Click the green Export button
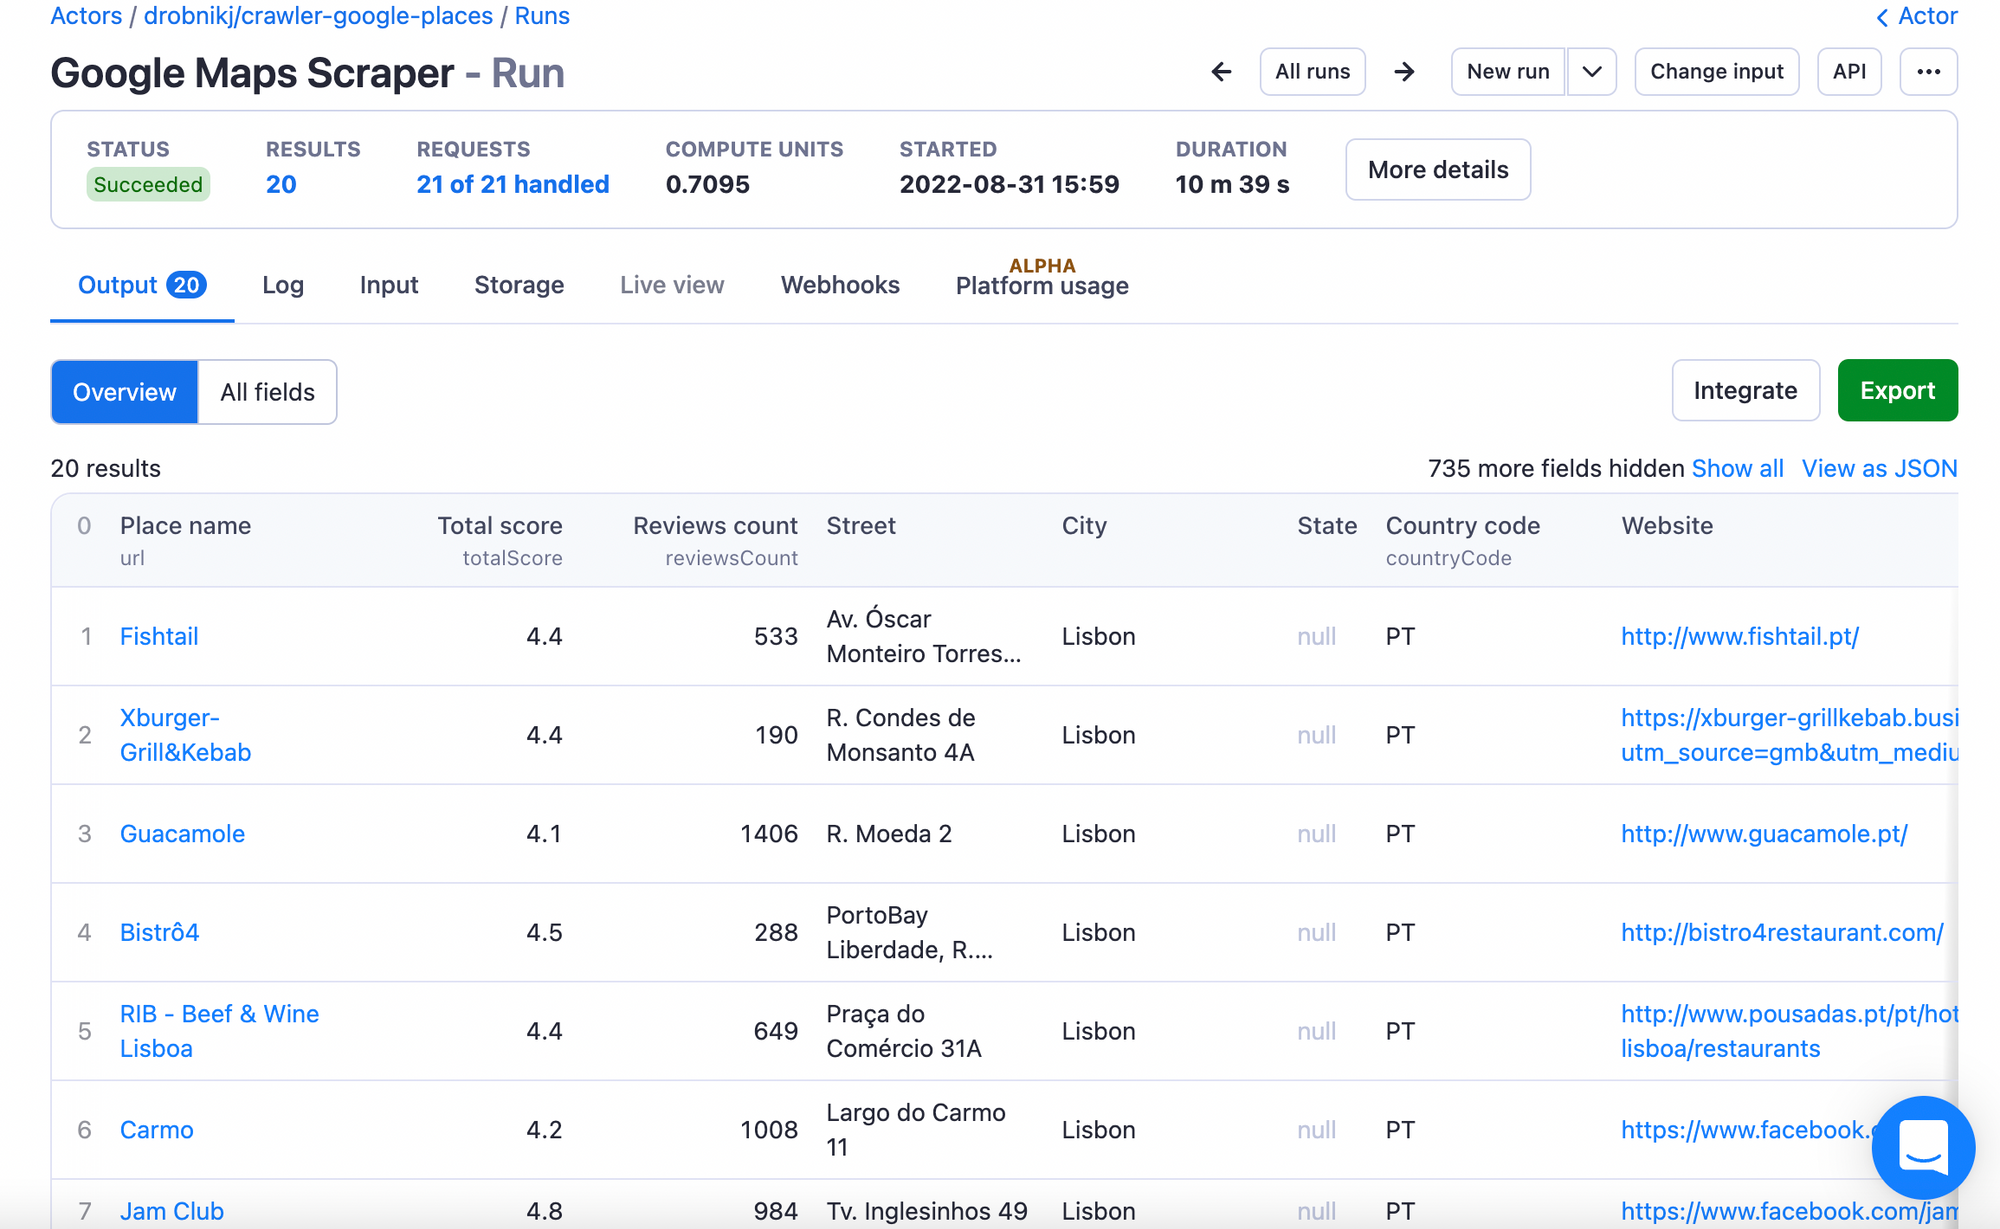2000x1229 pixels. 1897,390
